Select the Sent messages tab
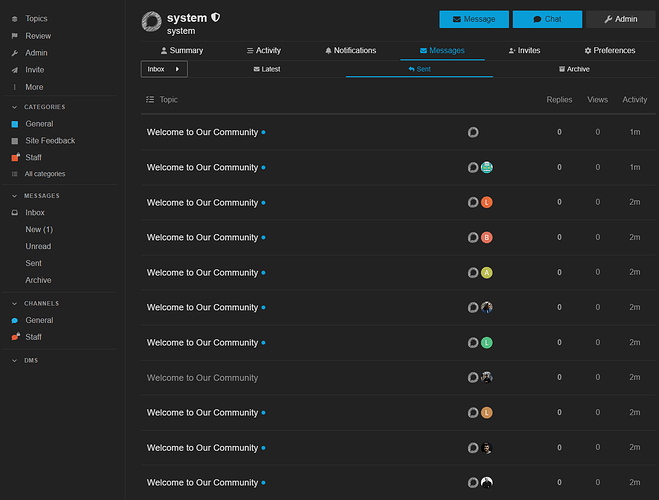The height and width of the screenshot is (500, 659). click(419, 69)
